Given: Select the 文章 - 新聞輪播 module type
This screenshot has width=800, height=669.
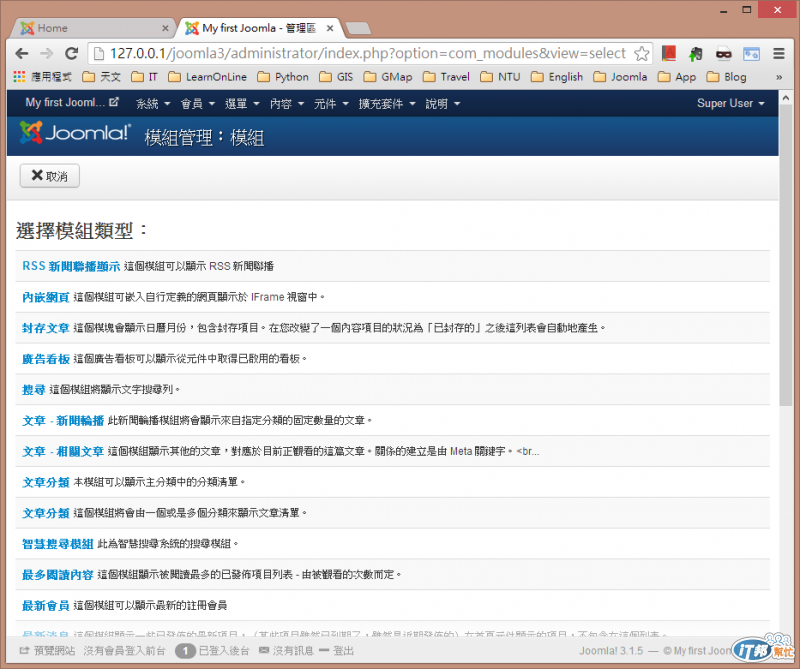Looking at the screenshot, I should [63, 420].
